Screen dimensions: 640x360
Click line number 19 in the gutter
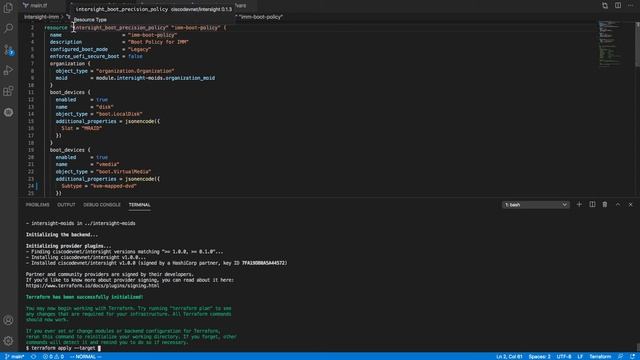pyautogui.click(x=31, y=150)
